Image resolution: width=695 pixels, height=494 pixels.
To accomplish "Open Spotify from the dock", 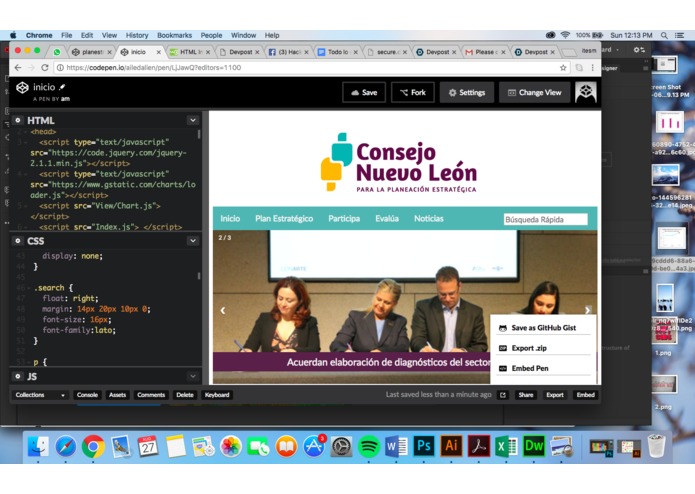I will [369, 446].
